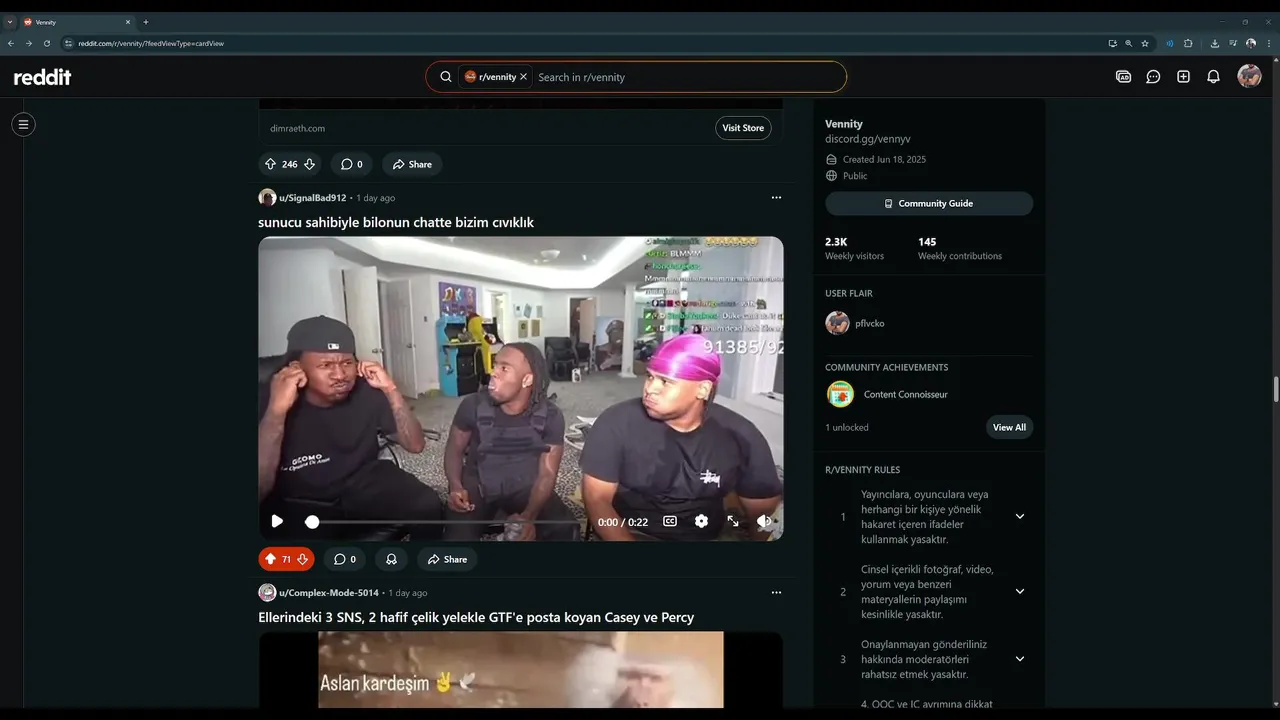Select the Vennity browser tab
This screenshot has width=1280, height=720.
(77, 21)
